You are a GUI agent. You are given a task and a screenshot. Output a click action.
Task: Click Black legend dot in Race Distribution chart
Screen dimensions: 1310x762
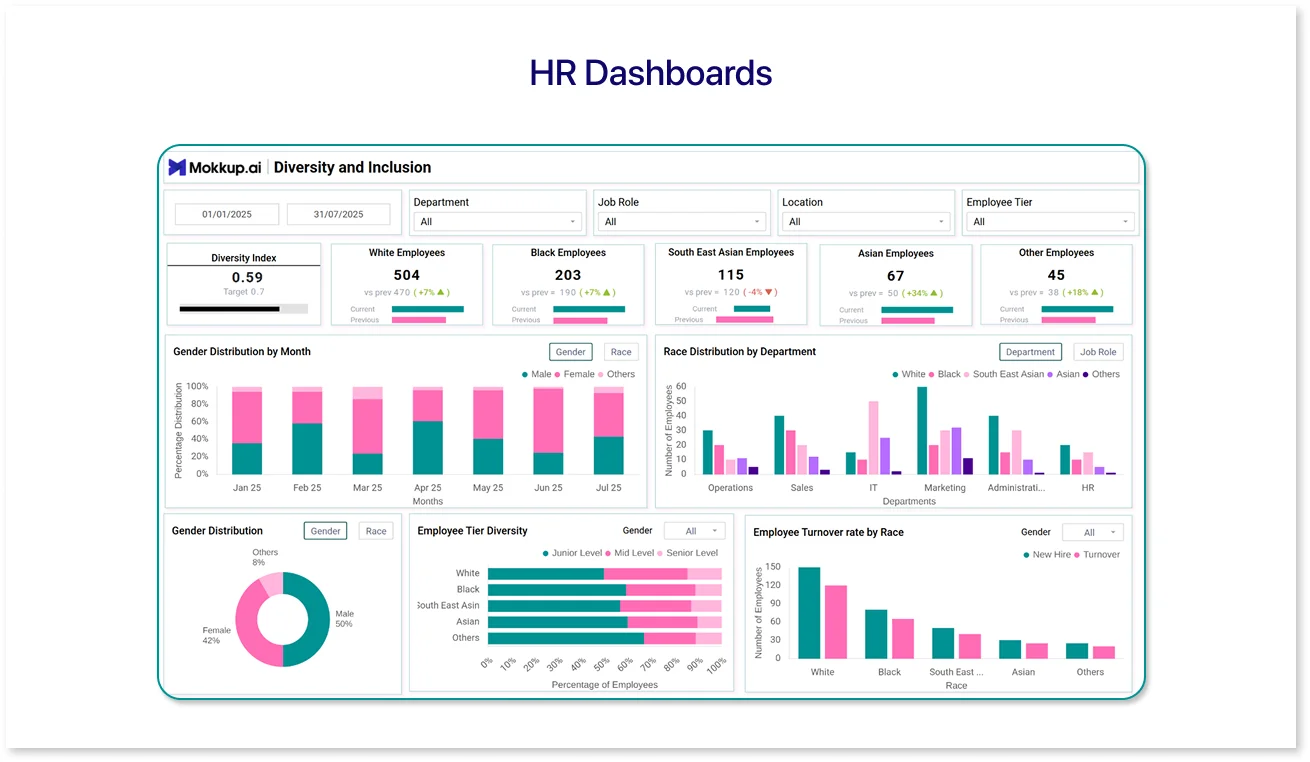932,374
